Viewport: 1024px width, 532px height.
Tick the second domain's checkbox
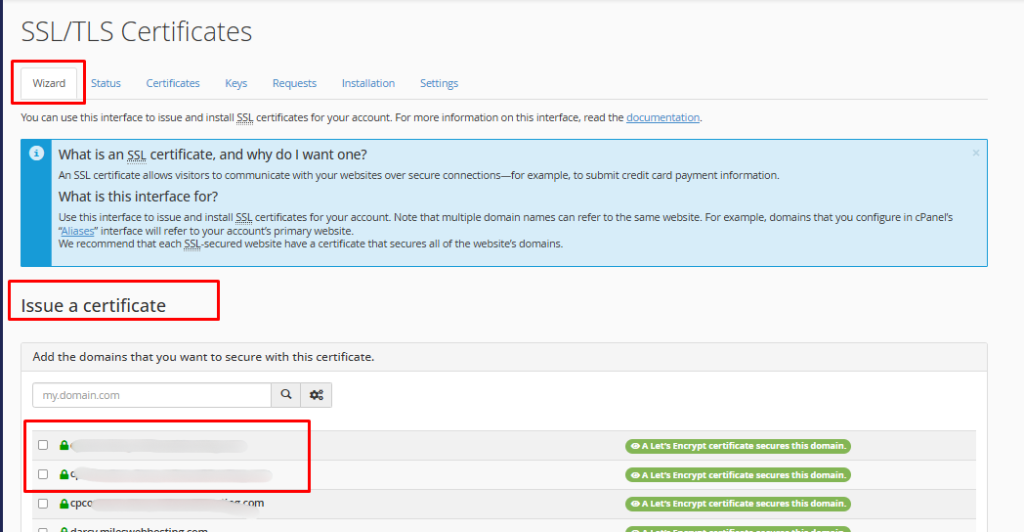click(x=42, y=474)
